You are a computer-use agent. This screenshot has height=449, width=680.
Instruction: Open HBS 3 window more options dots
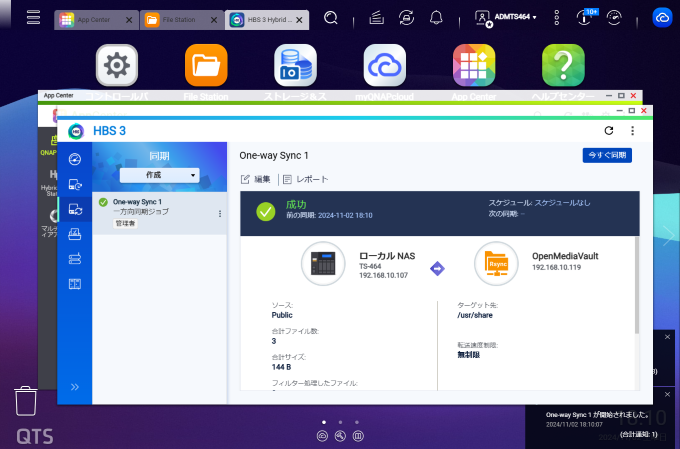pyautogui.click(x=632, y=131)
